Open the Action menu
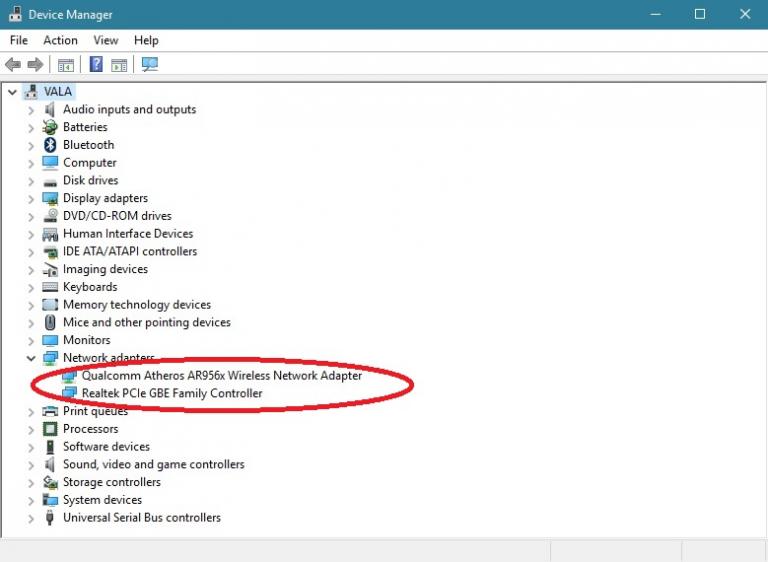This screenshot has width=768, height=562. point(60,40)
